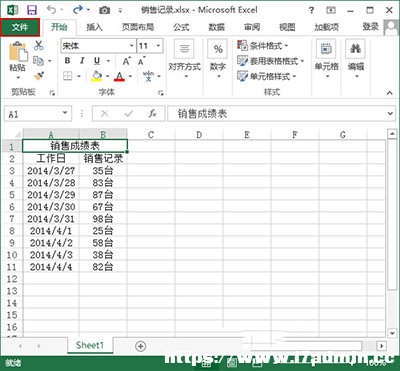The image size is (400, 371).
Task: Toggle italic formatting
Action: (82, 61)
